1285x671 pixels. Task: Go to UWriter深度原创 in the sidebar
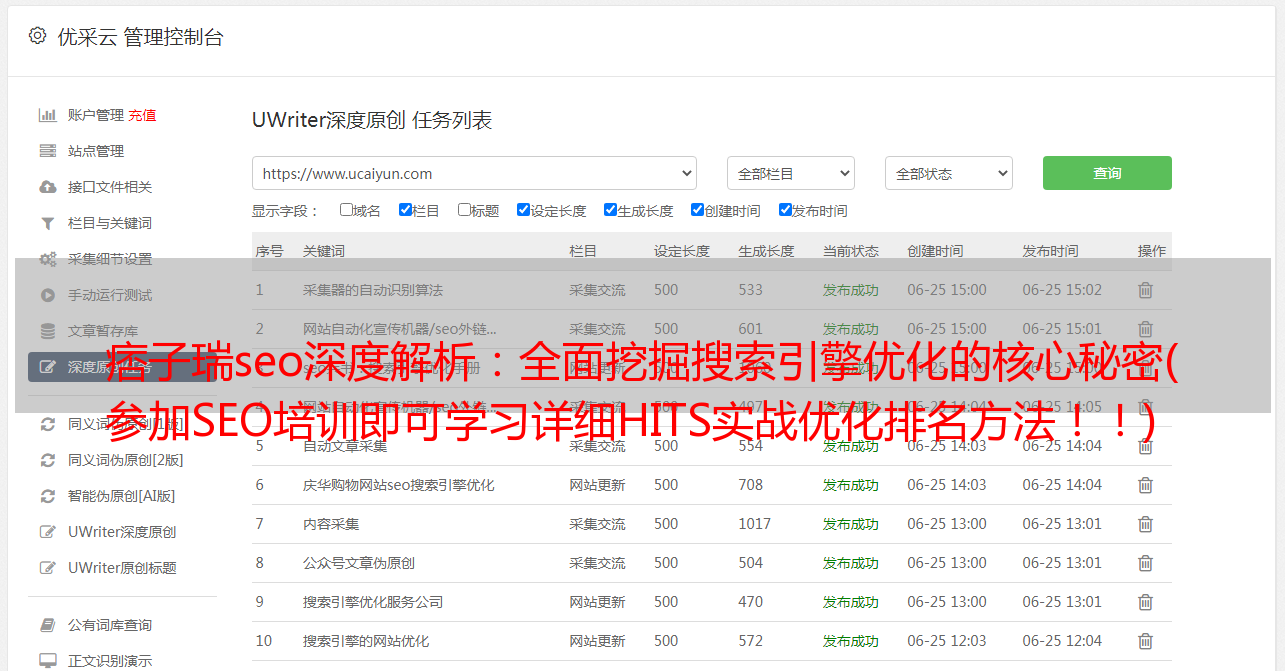[x=122, y=532]
